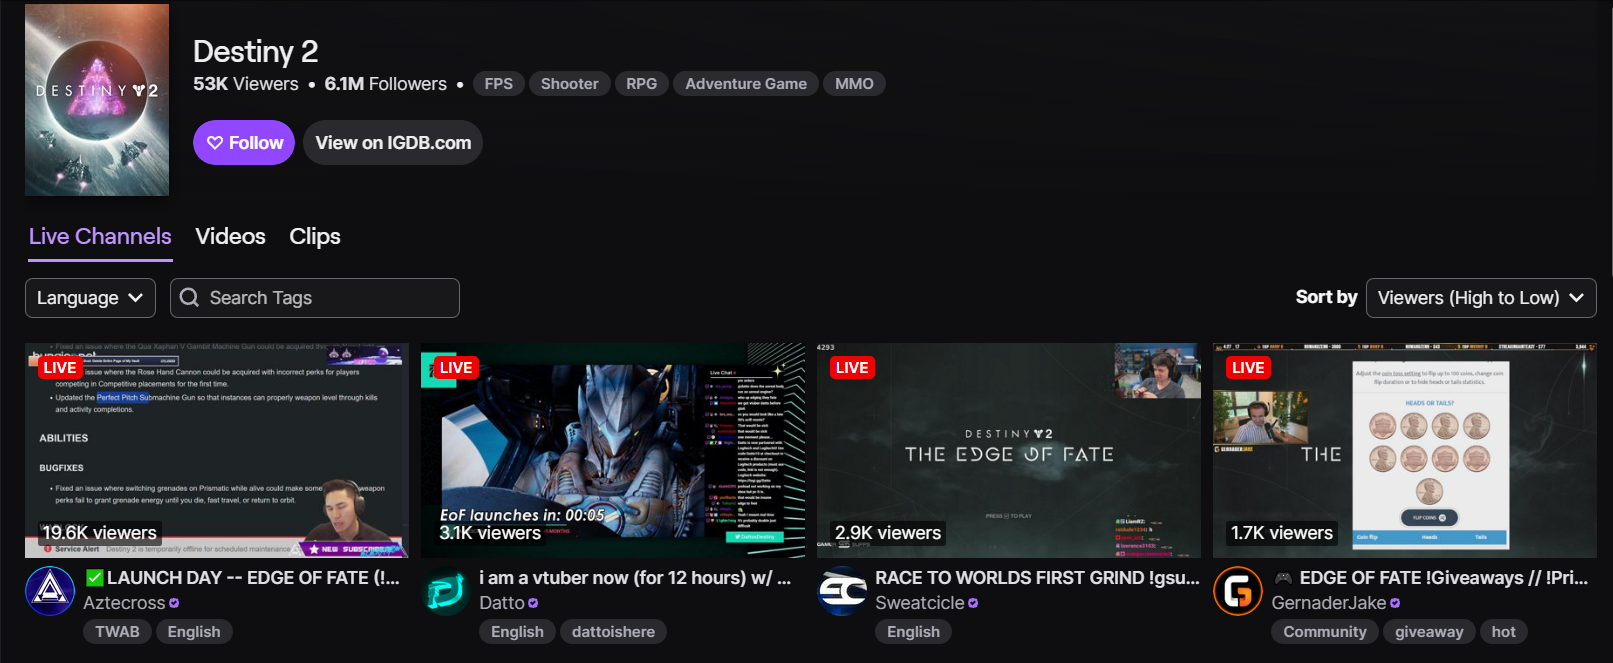Viewport: 1613px width, 663px height.
Task: Focus the Search Tags field
Action: tap(315, 298)
